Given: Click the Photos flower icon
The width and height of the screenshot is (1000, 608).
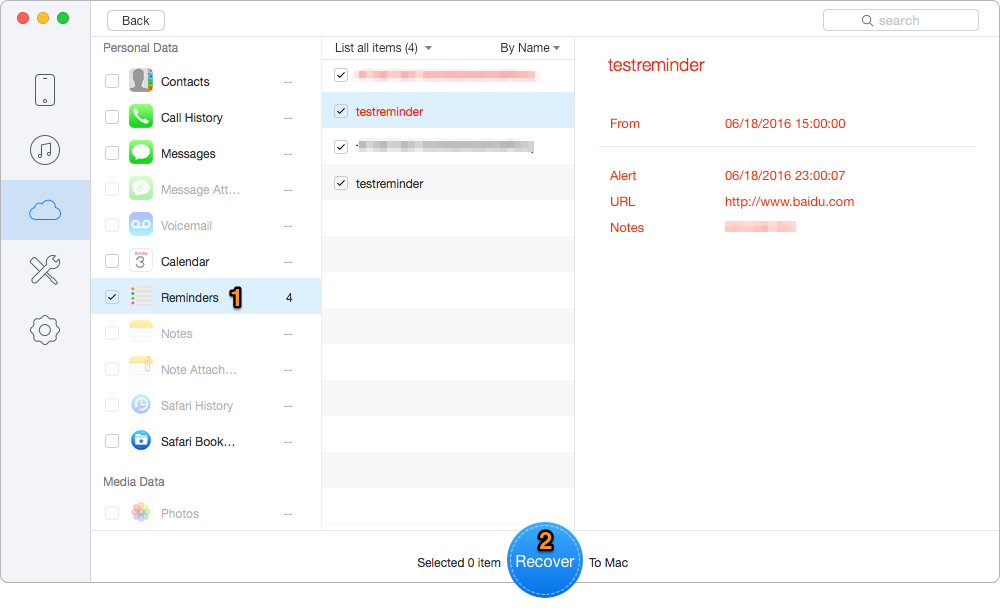Looking at the screenshot, I should 141,512.
